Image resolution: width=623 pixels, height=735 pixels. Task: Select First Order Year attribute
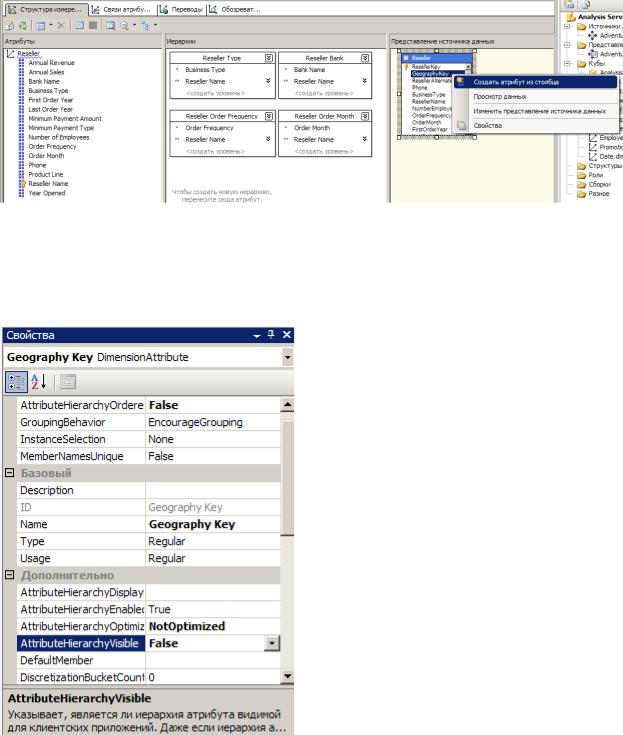pos(51,100)
